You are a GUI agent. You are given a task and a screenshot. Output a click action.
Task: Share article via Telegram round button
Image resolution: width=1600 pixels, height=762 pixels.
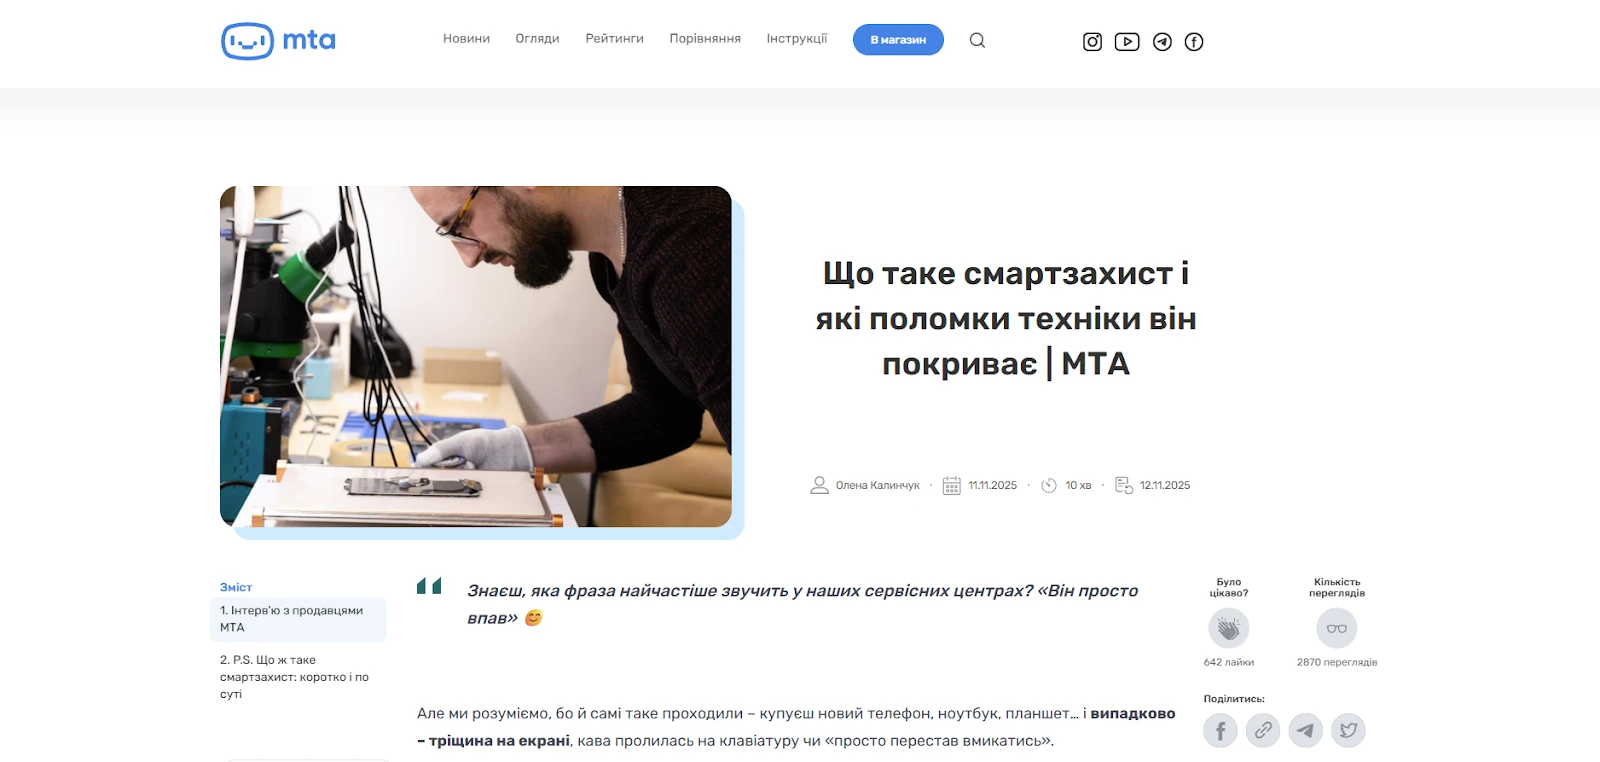click(x=1306, y=730)
